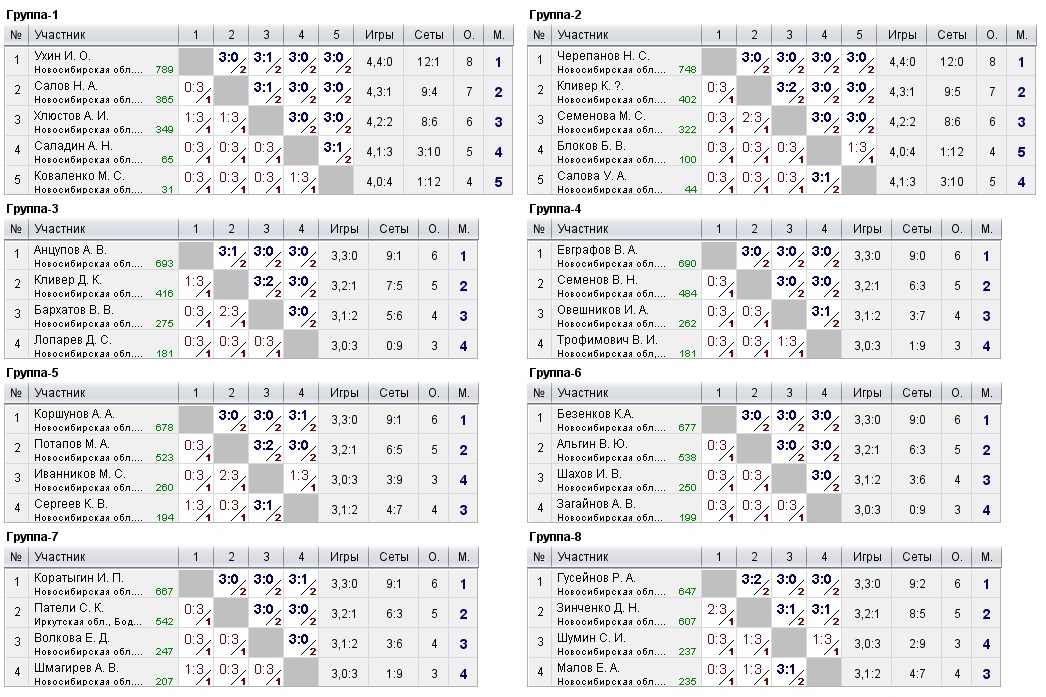
Task: Open participant Ухин И. О. in Группа-1
Action: click(62, 56)
